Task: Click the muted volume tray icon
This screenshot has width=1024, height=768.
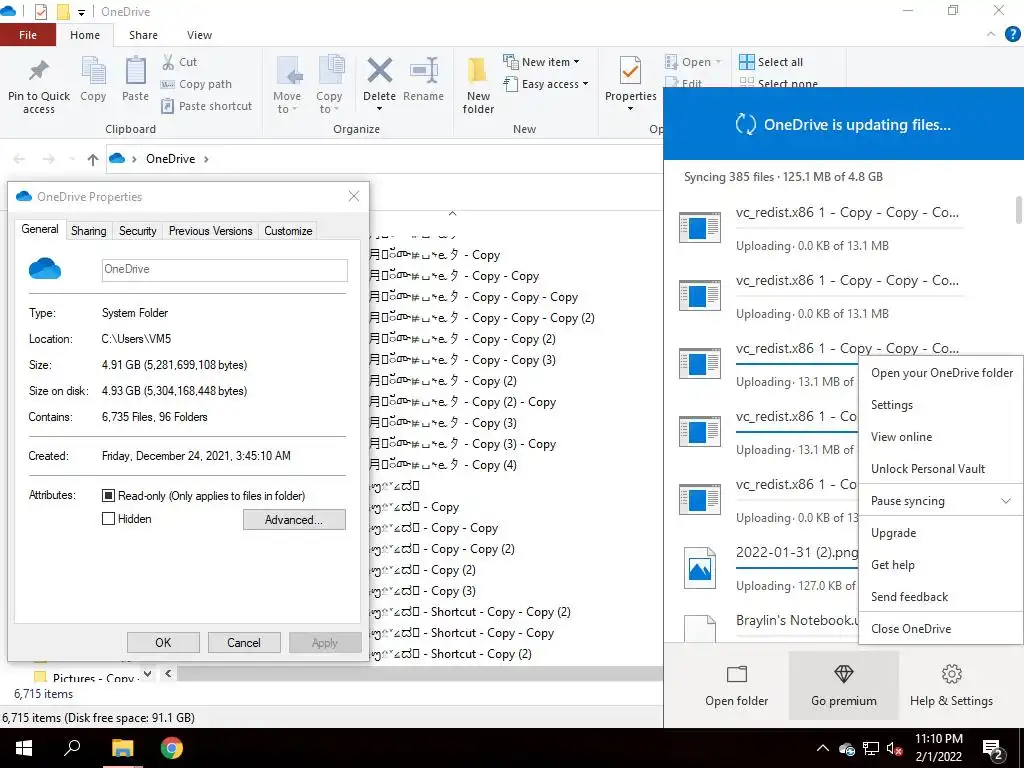Action: [x=895, y=748]
